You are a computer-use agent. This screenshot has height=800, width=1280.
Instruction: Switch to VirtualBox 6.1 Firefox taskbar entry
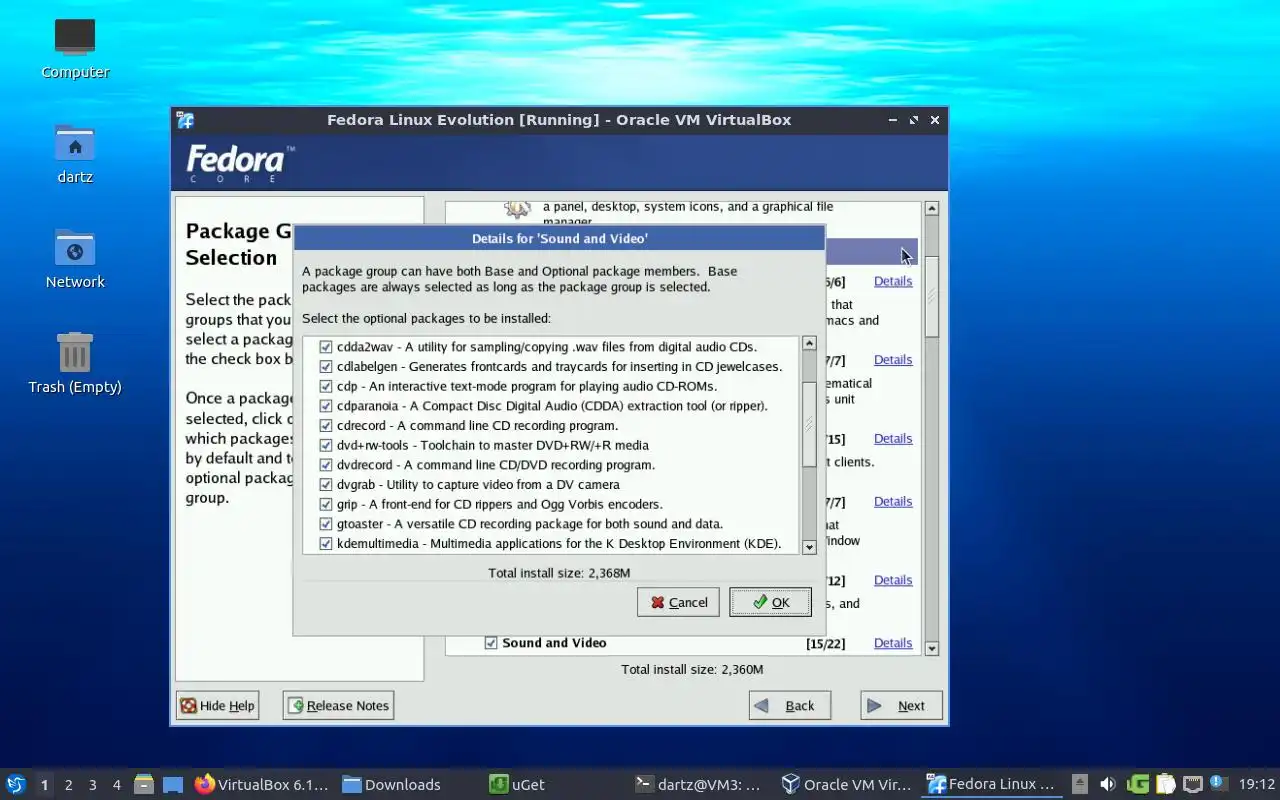pos(261,784)
